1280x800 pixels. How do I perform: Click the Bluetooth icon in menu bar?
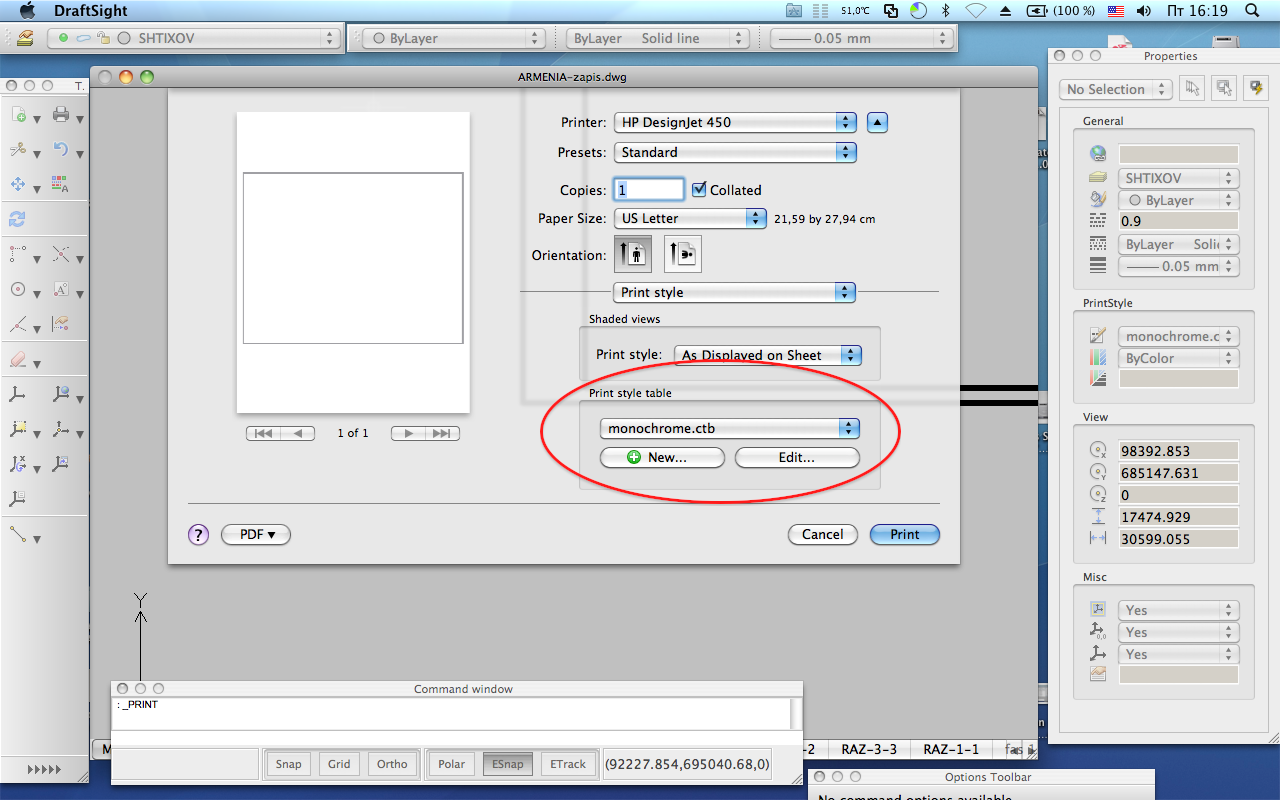coord(946,10)
